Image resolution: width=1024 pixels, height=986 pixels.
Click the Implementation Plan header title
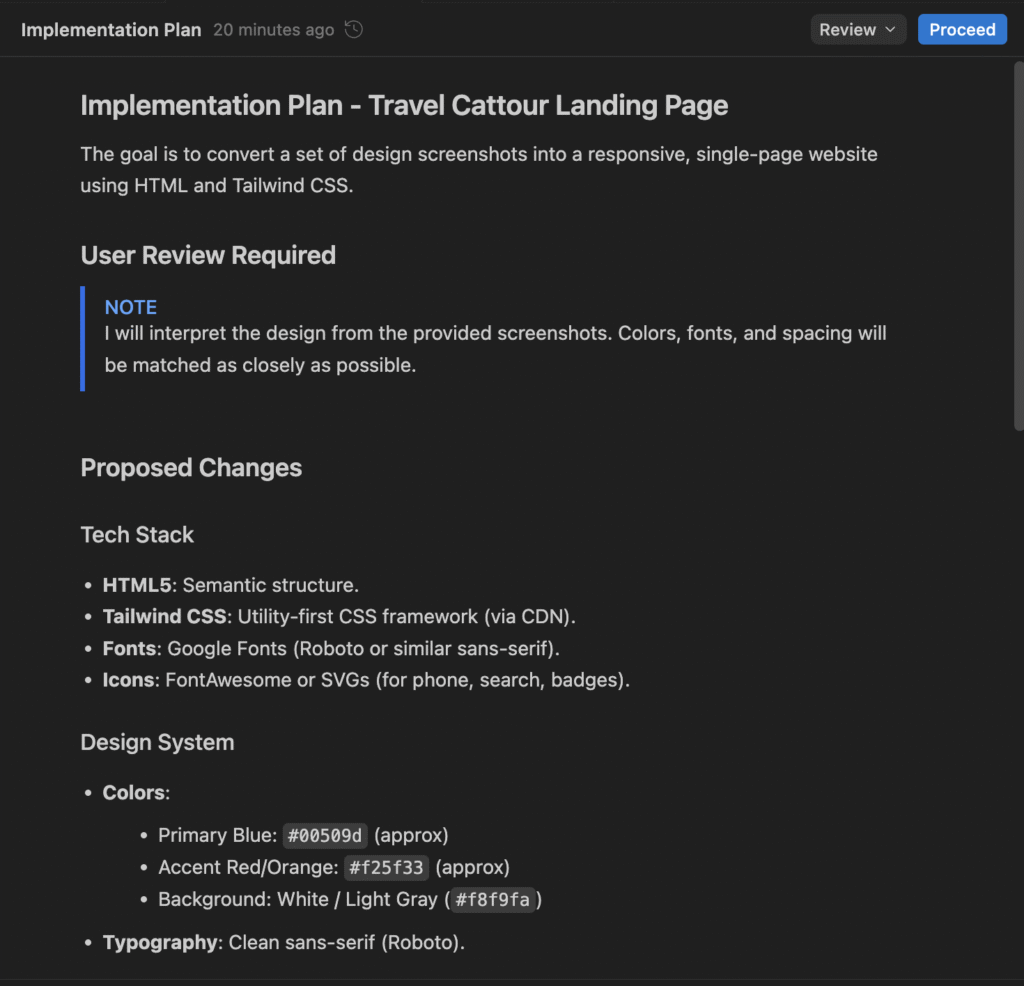coord(111,30)
